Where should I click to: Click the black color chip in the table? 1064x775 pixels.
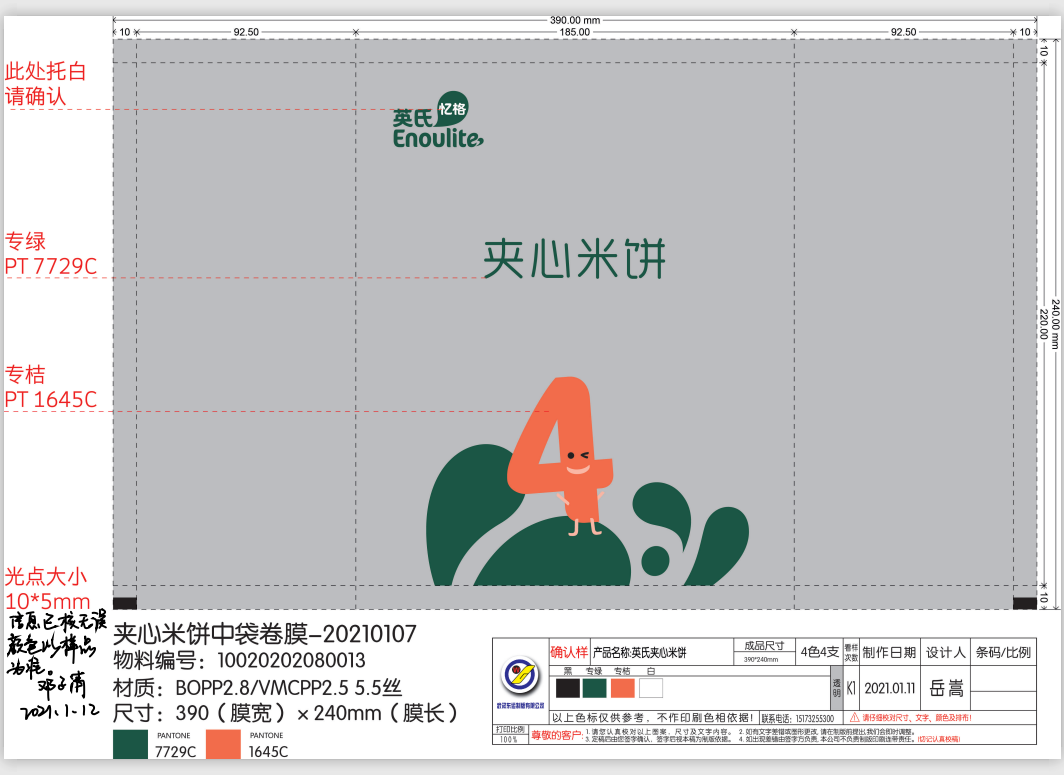click(x=567, y=688)
